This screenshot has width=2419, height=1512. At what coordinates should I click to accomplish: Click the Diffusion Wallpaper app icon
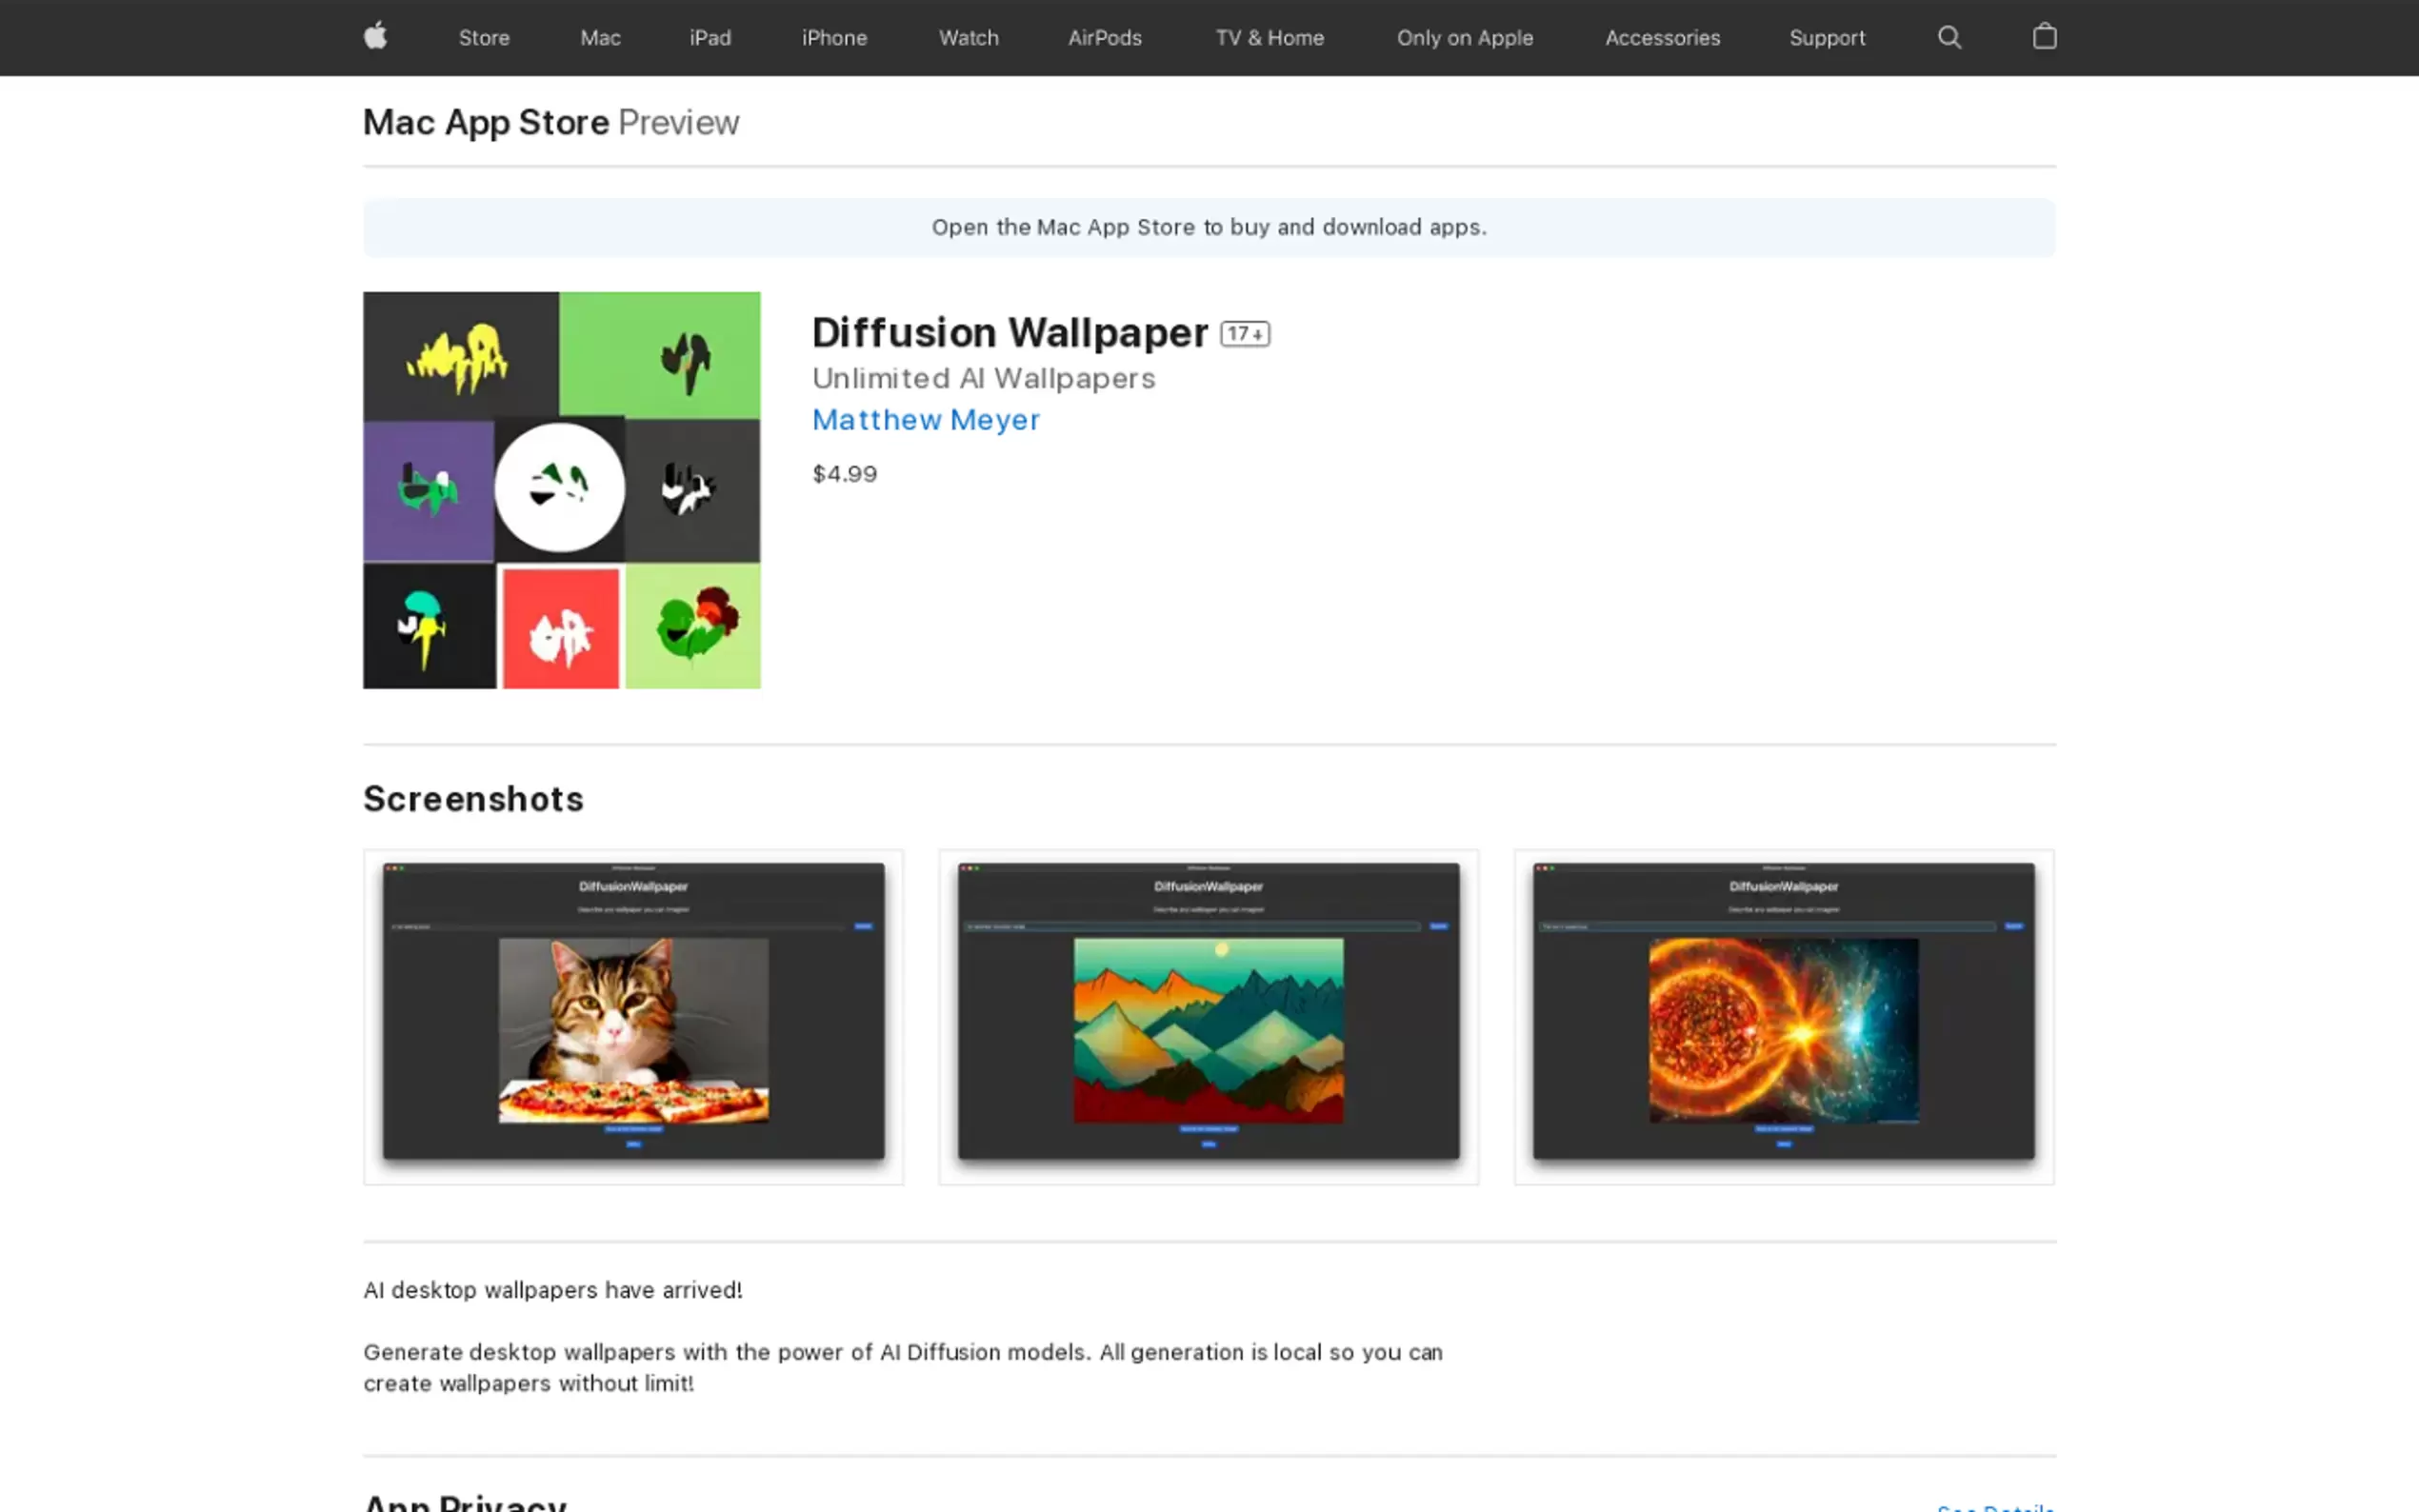pos(561,490)
